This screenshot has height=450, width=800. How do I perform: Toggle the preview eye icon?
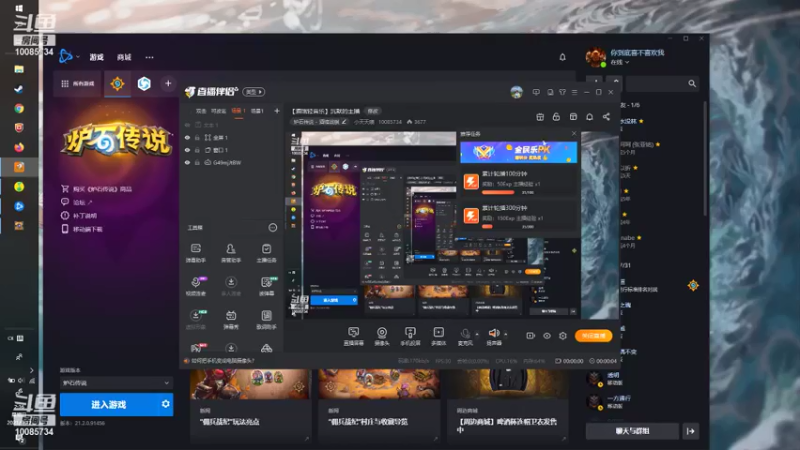(547, 336)
